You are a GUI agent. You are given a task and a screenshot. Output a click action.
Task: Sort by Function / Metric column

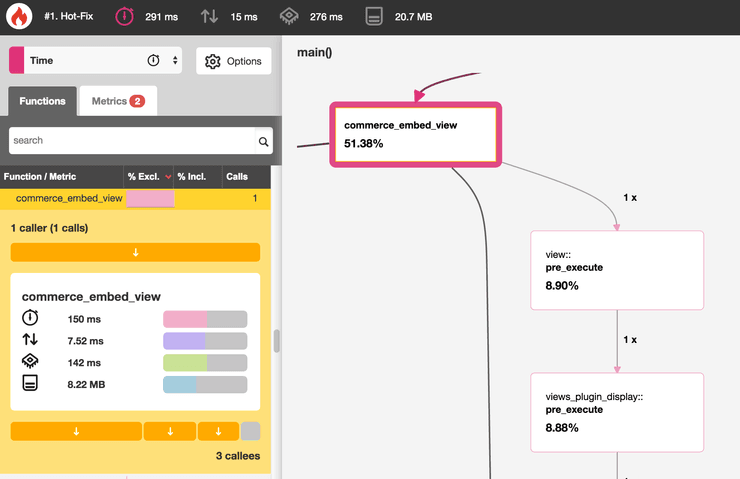(61, 176)
